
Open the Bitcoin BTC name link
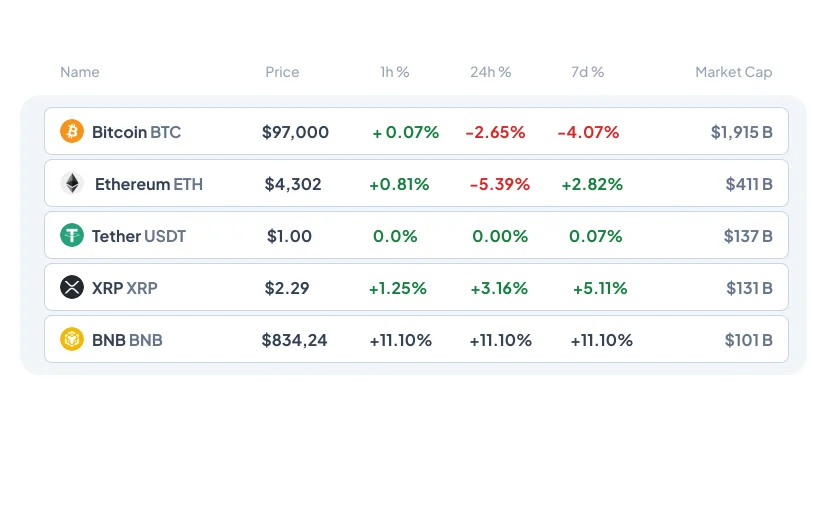[136, 132]
